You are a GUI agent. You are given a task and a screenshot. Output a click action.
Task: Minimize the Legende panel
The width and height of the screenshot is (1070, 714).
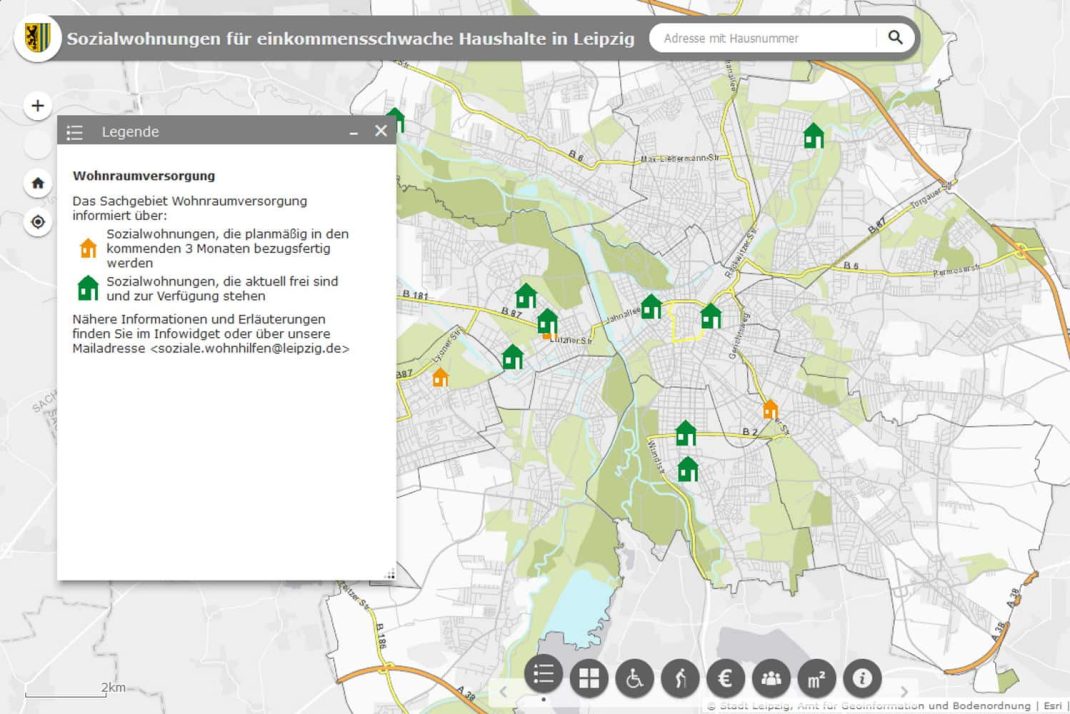click(353, 131)
